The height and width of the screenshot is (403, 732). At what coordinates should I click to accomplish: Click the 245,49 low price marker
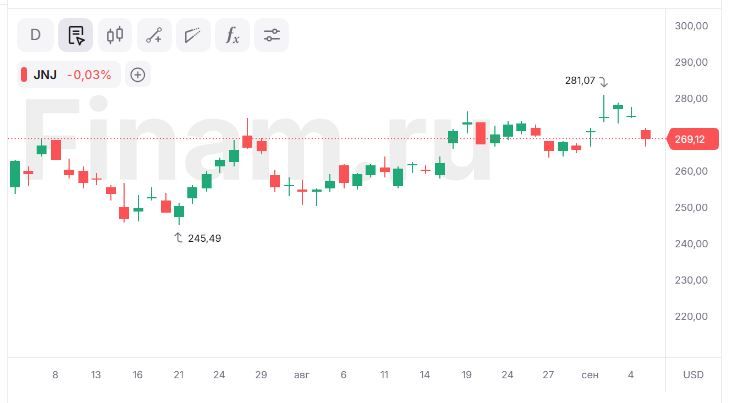(x=204, y=239)
